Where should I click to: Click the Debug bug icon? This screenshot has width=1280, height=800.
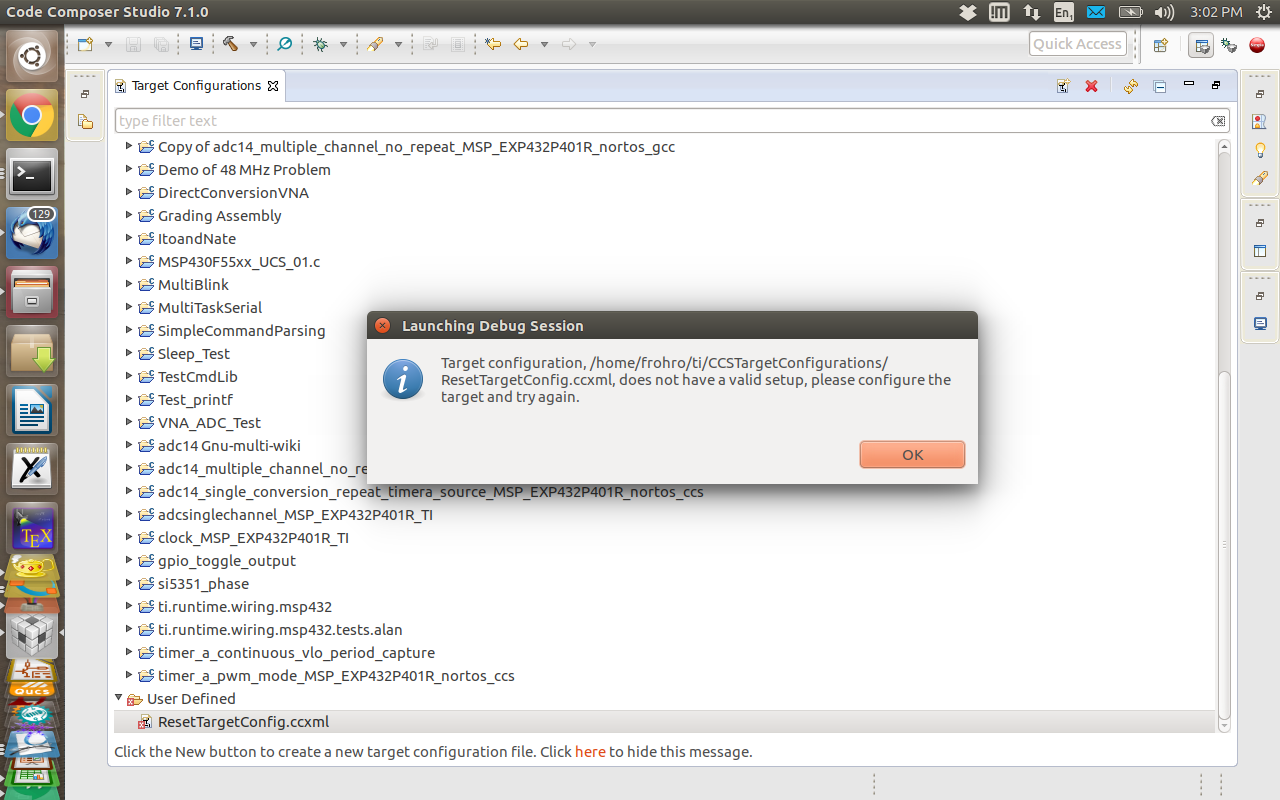(x=321, y=44)
